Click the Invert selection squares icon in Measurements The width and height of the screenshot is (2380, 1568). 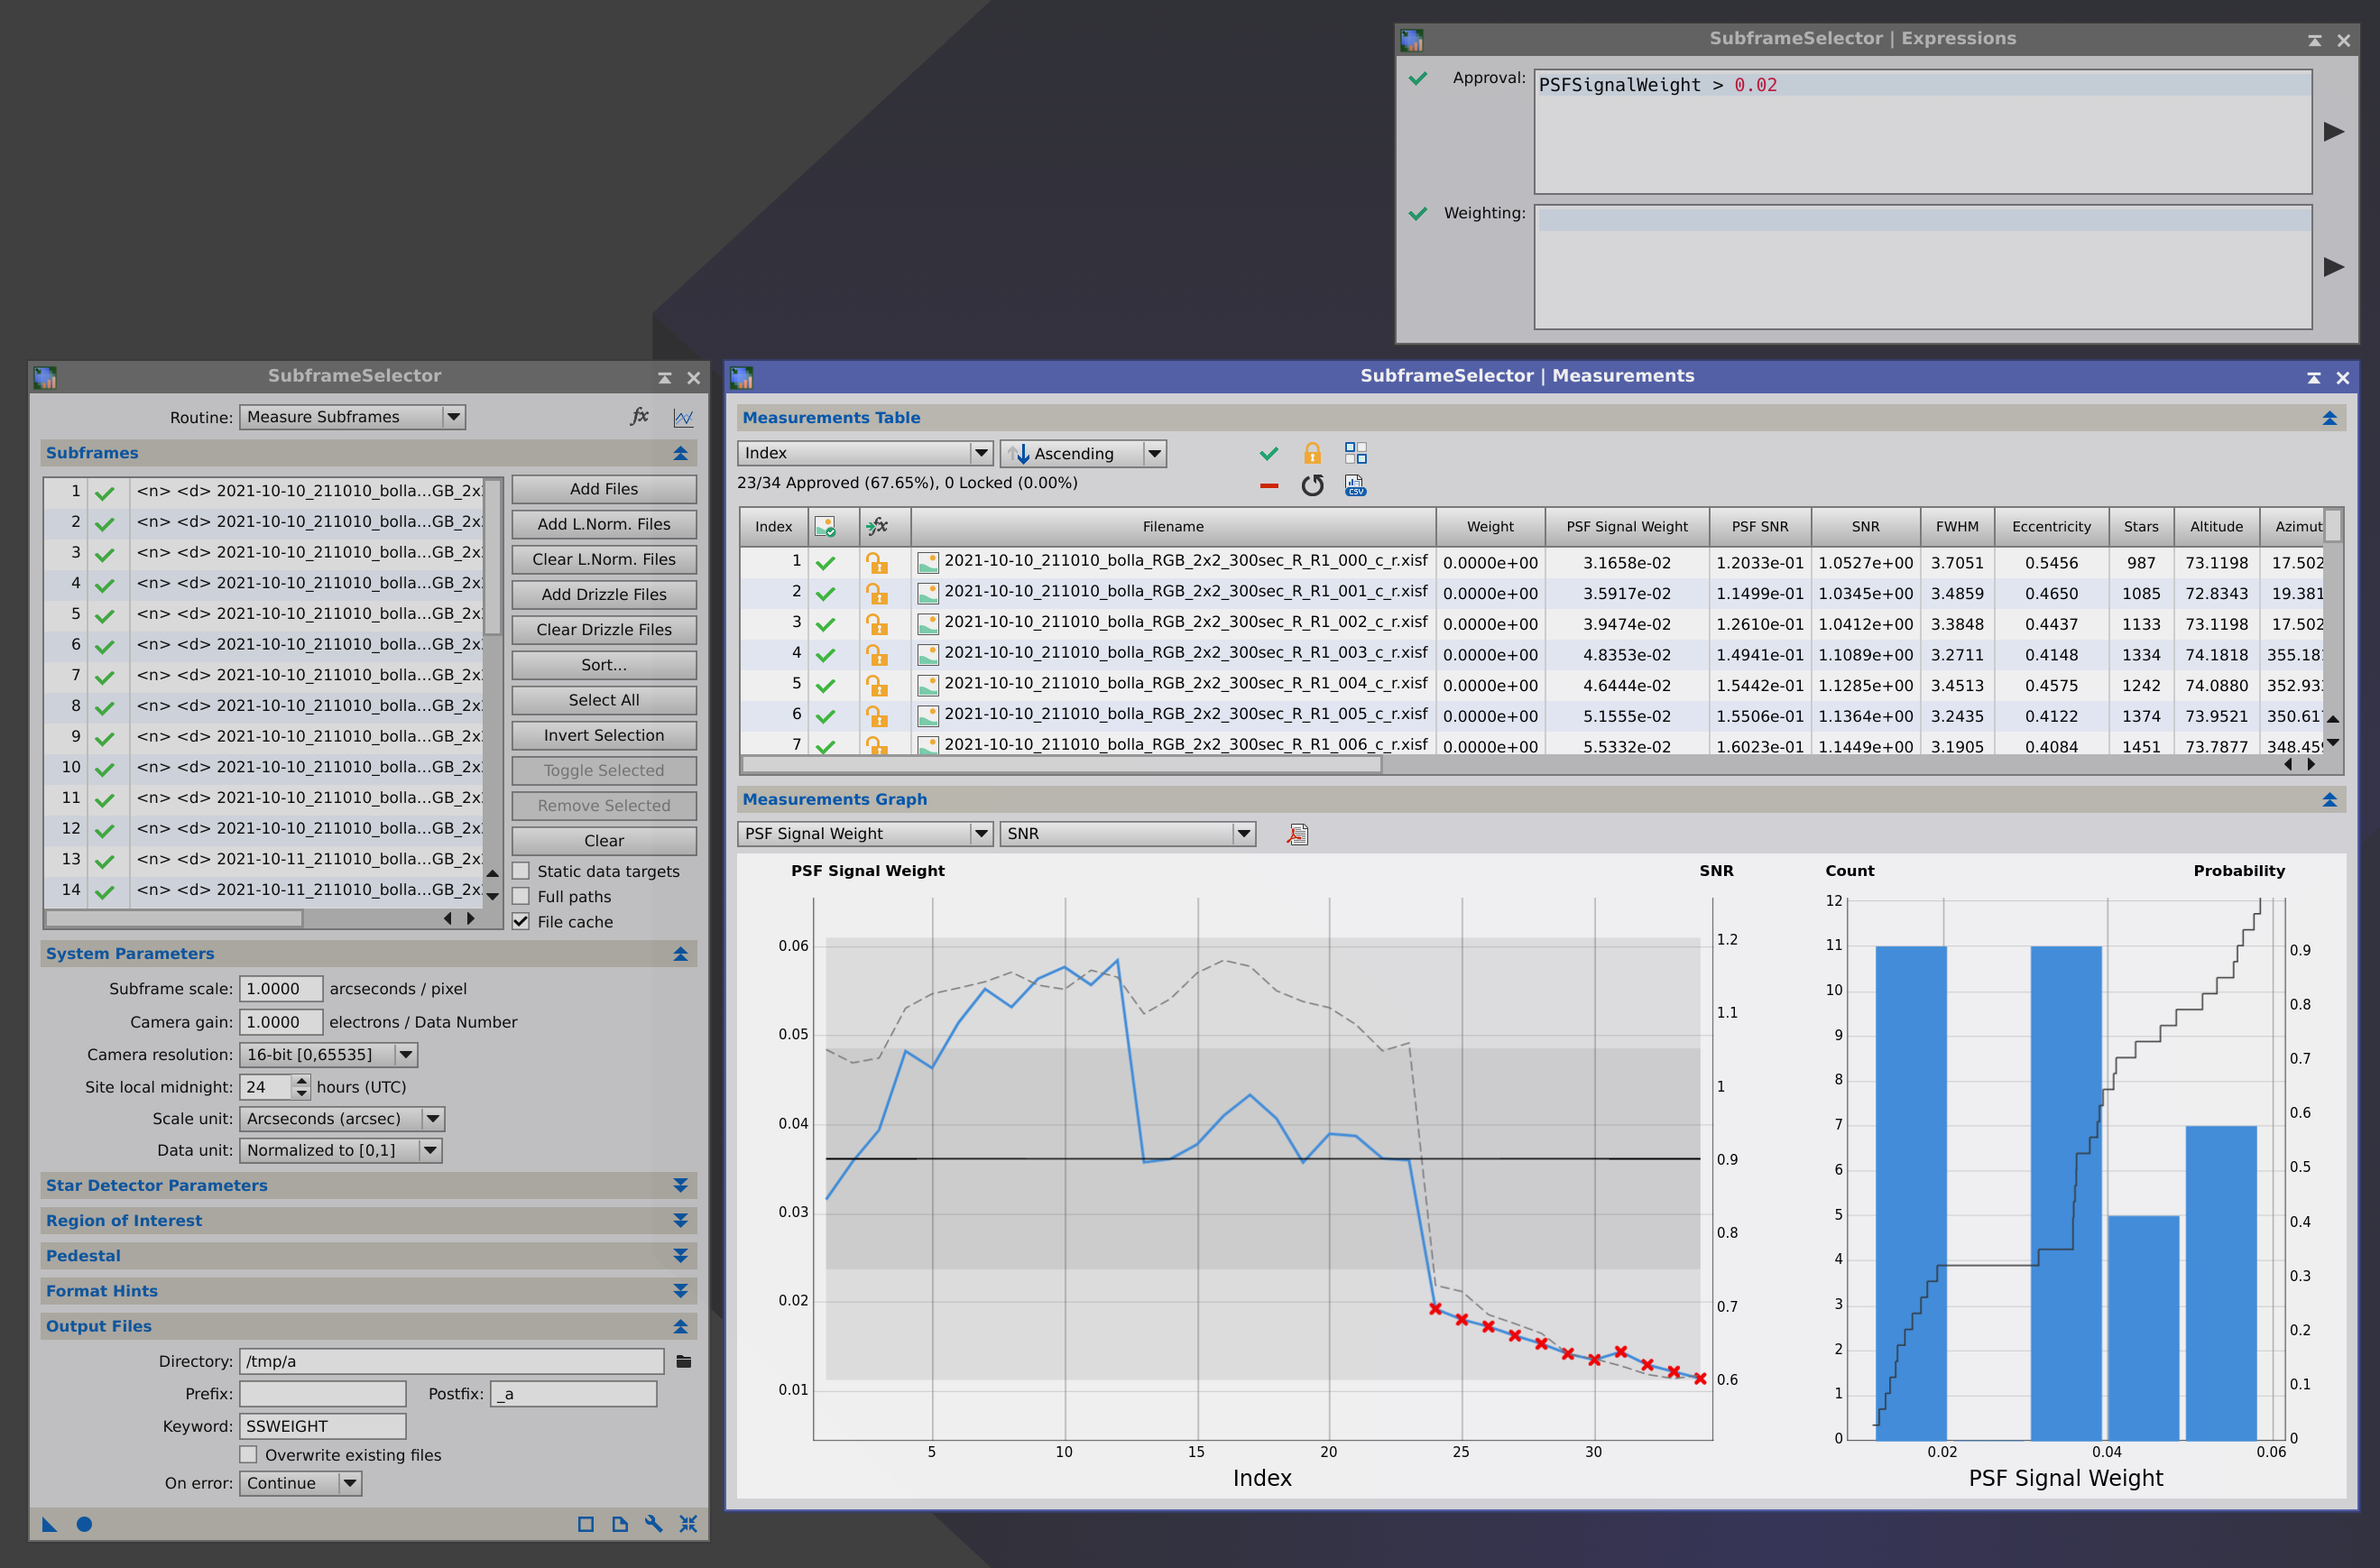(1355, 453)
